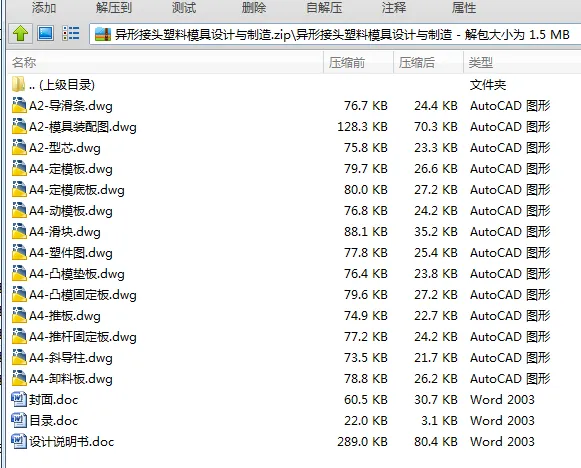Viewport: 581px width, 468px height.
Task: Click the 88.1 KB size value
Action: pyautogui.click(x=366, y=232)
